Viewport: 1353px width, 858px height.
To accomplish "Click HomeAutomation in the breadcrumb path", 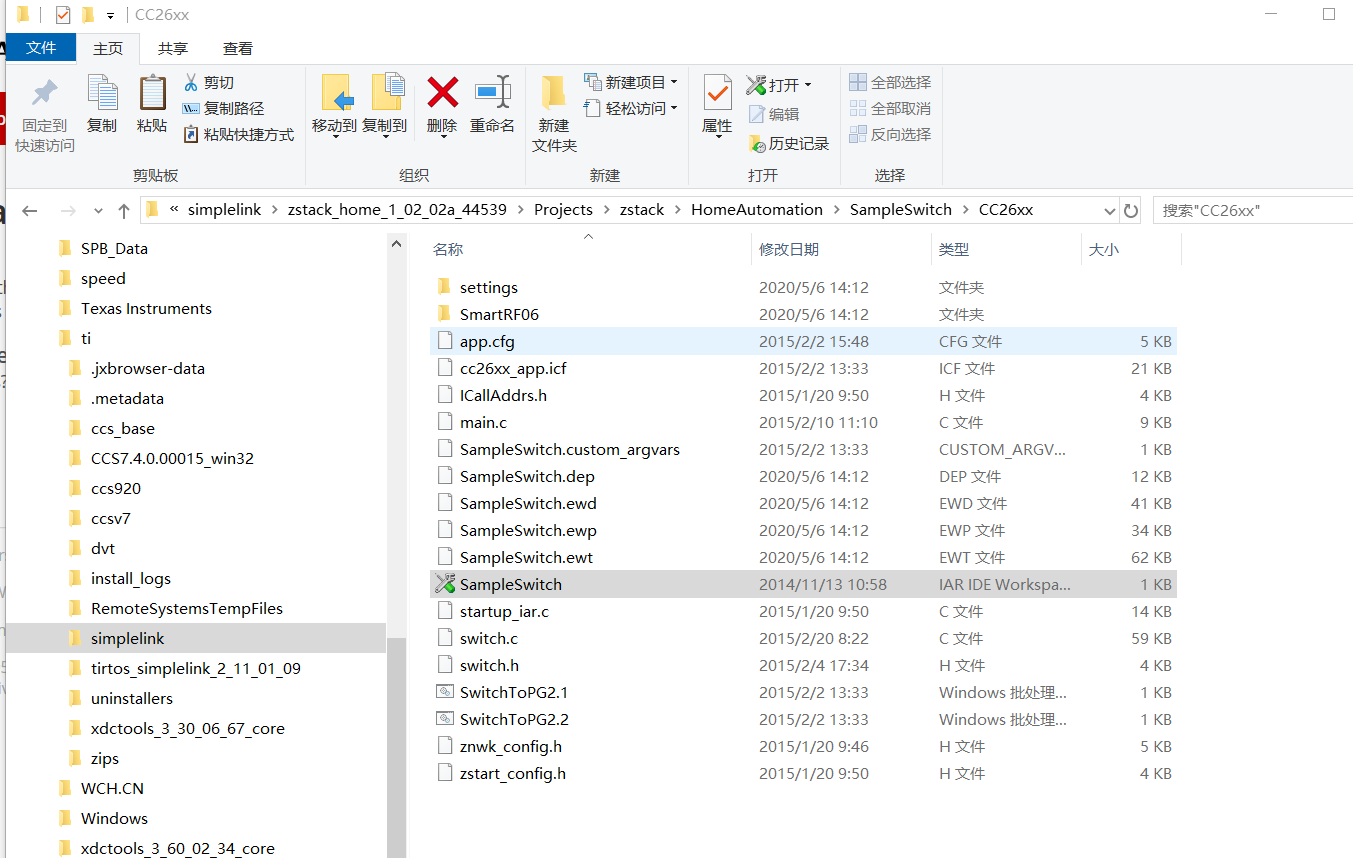I will (x=757, y=210).
